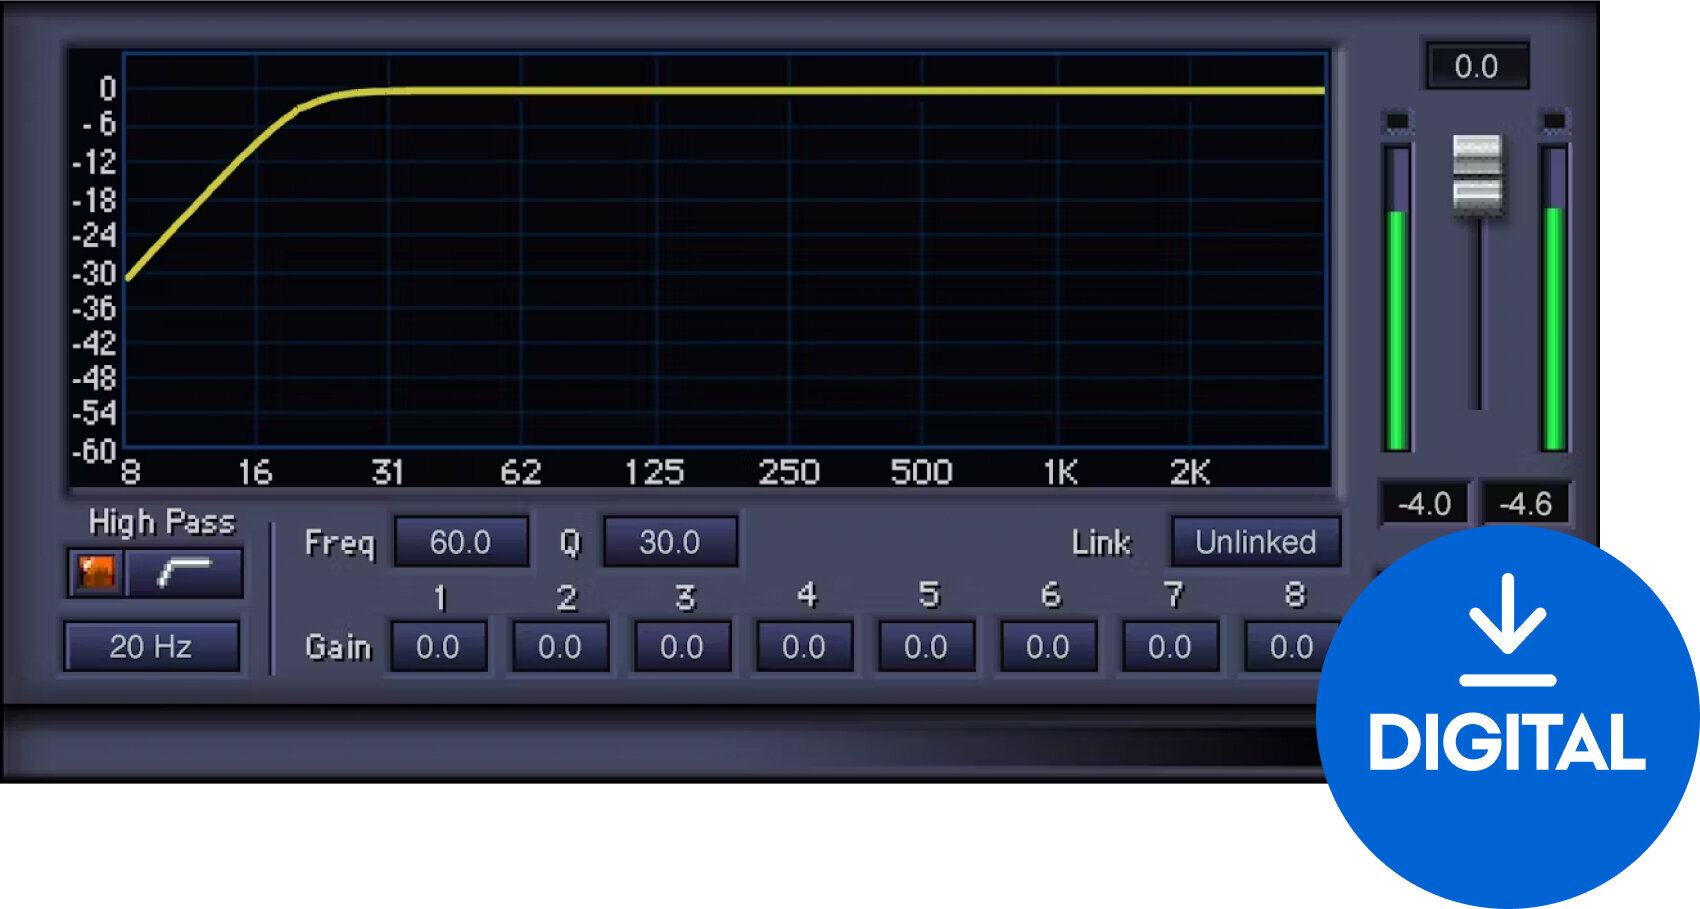
Task: Click the output gain fader handle
Action: [1477, 175]
